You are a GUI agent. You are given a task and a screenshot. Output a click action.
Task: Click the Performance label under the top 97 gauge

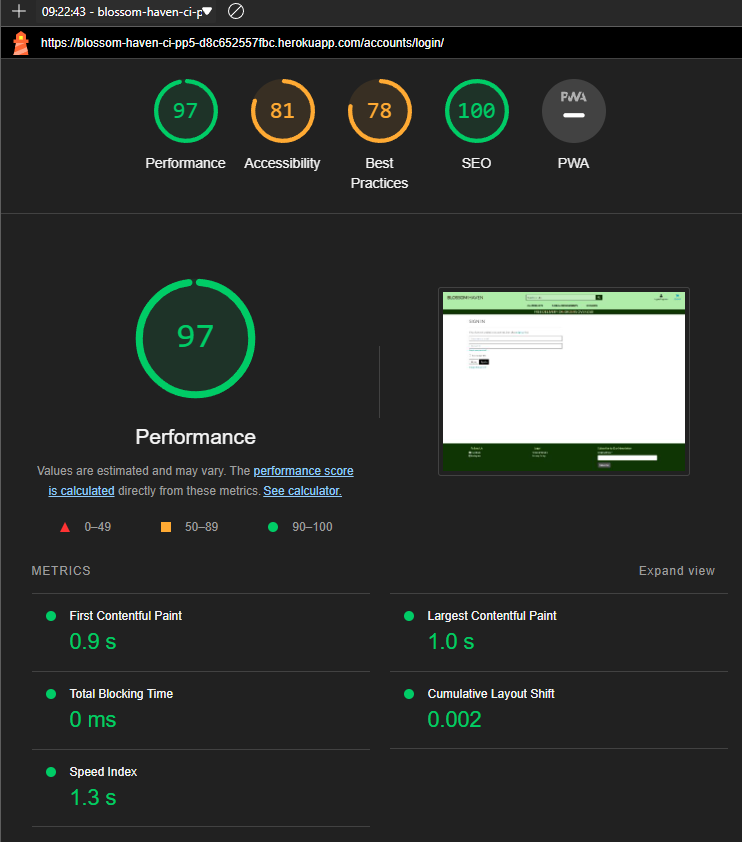click(185, 163)
